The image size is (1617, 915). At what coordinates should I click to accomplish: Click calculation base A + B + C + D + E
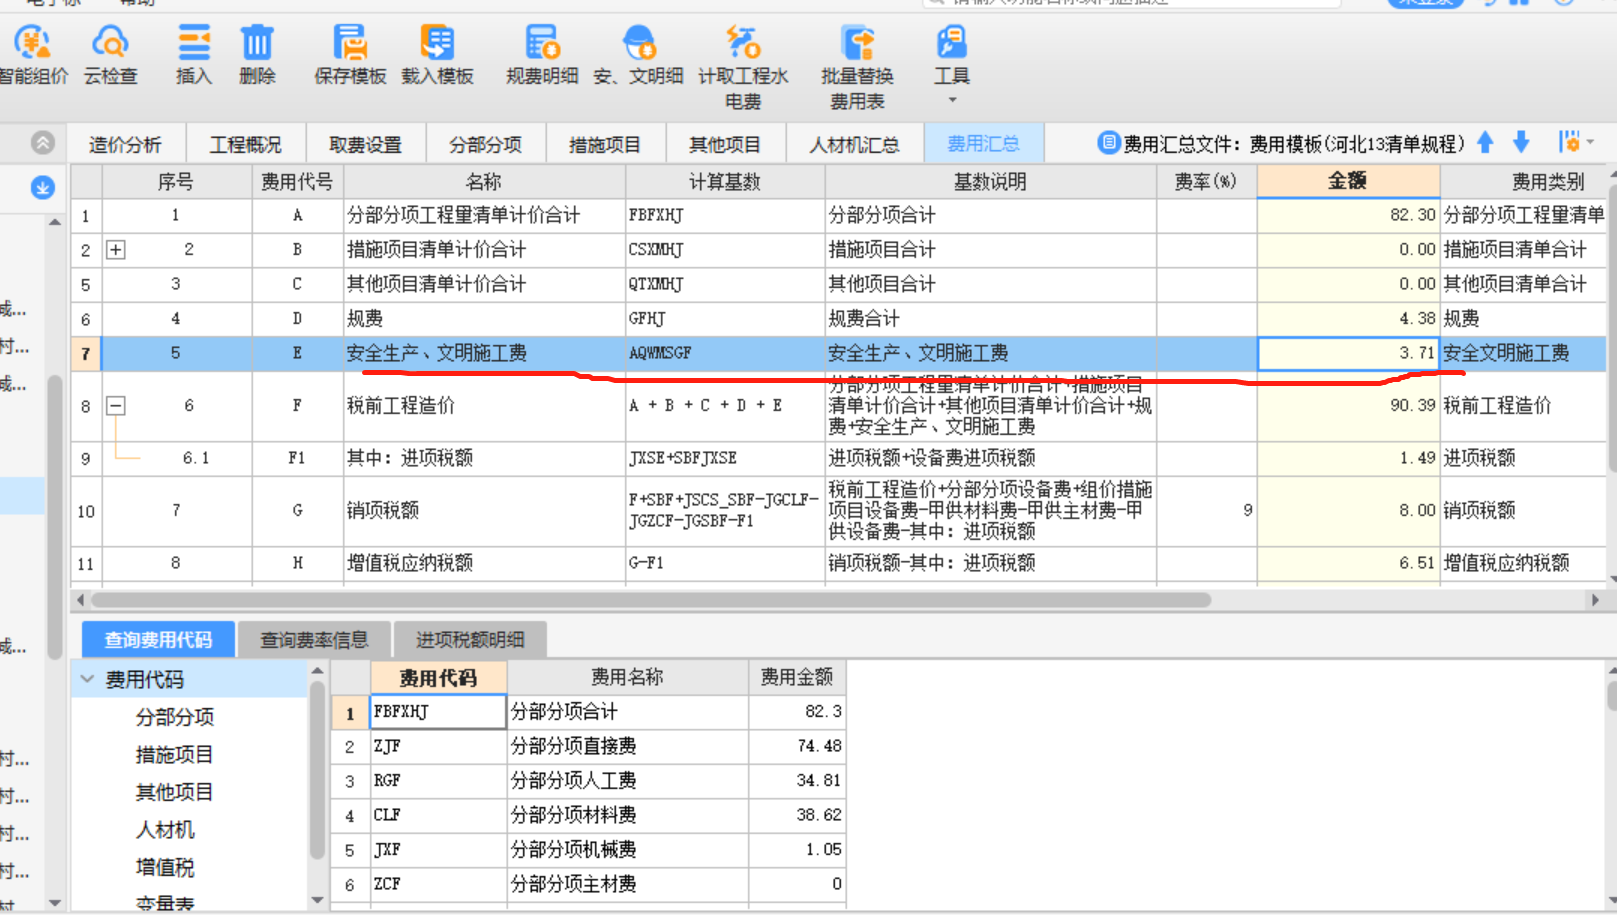pyautogui.click(x=725, y=406)
